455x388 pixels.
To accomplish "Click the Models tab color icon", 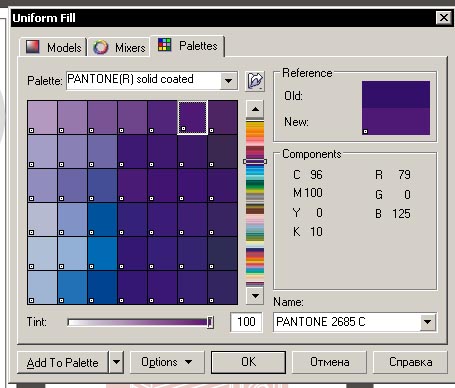I will pos(33,47).
